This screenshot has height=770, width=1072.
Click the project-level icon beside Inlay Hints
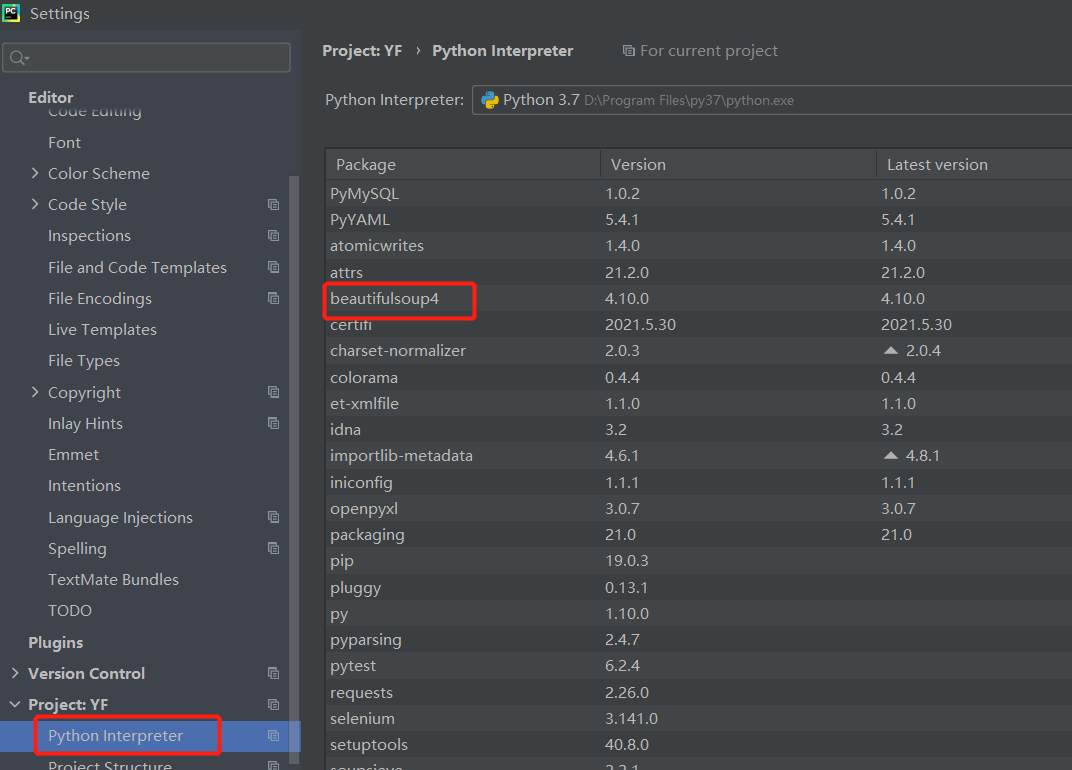pos(273,423)
